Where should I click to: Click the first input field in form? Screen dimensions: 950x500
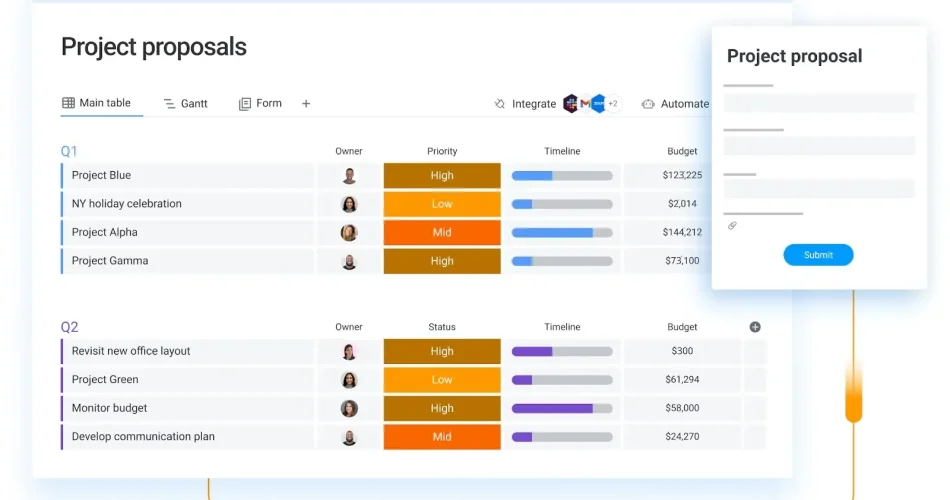[819, 103]
